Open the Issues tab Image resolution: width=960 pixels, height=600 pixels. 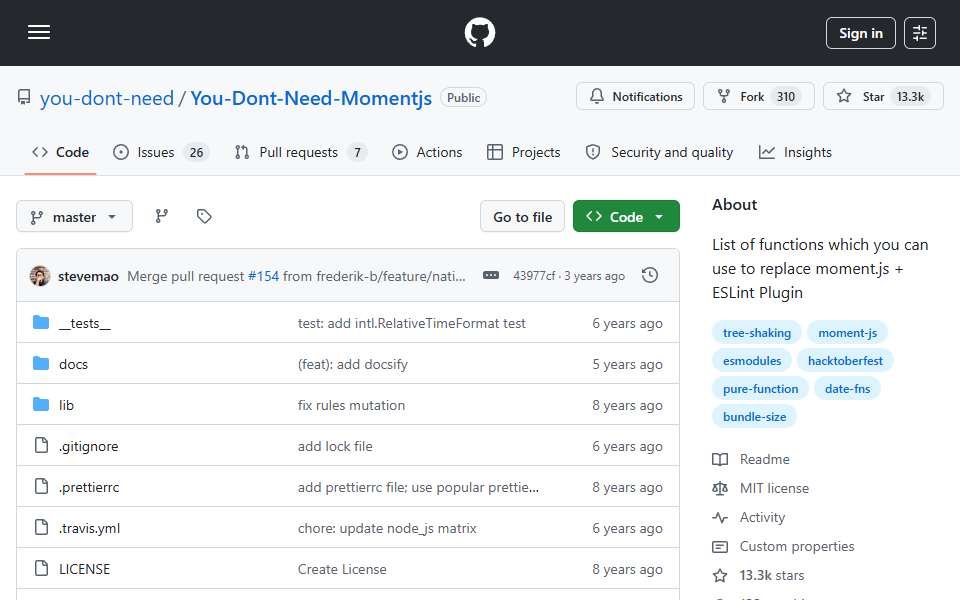coord(161,152)
